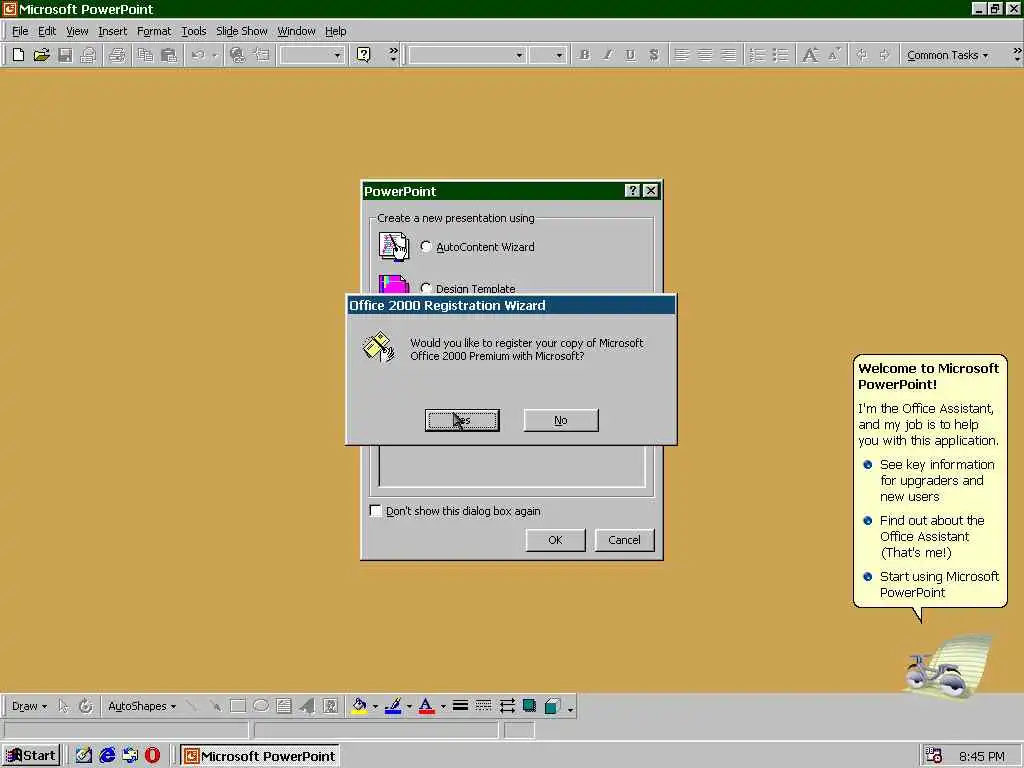Click the Numbering list icon
The image size is (1024, 768).
pyautogui.click(x=757, y=55)
